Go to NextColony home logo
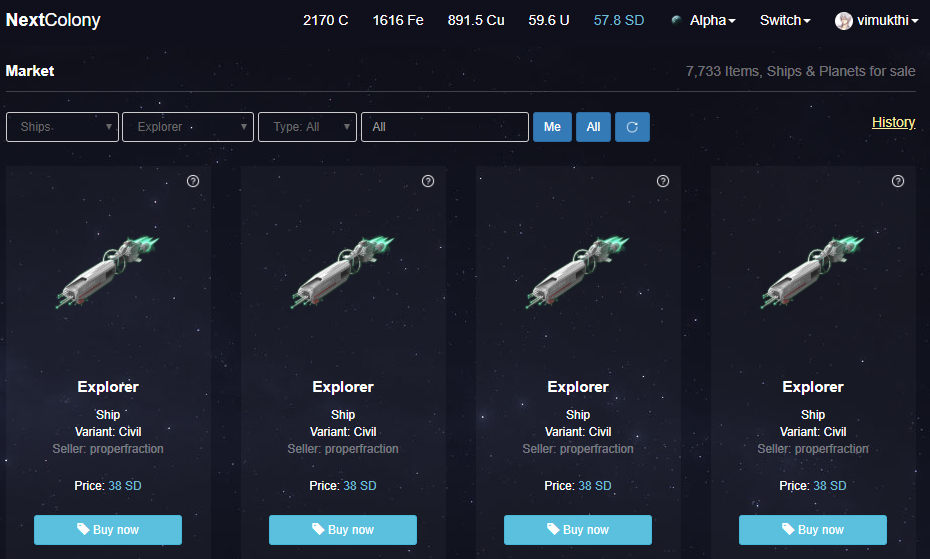This screenshot has width=930, height=559. pos(53,20)
